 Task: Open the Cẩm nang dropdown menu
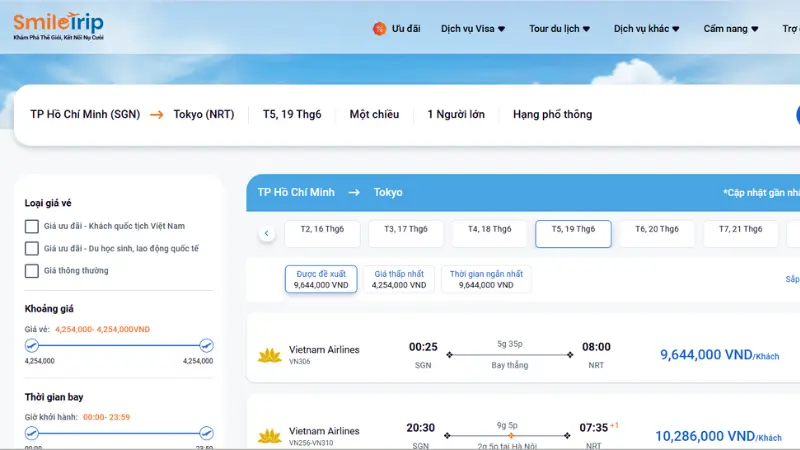point(731,29)
